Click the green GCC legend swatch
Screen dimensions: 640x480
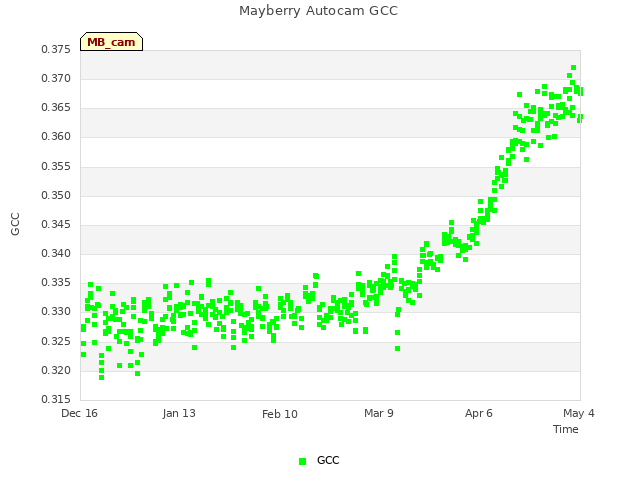click(x=302, y=461)
